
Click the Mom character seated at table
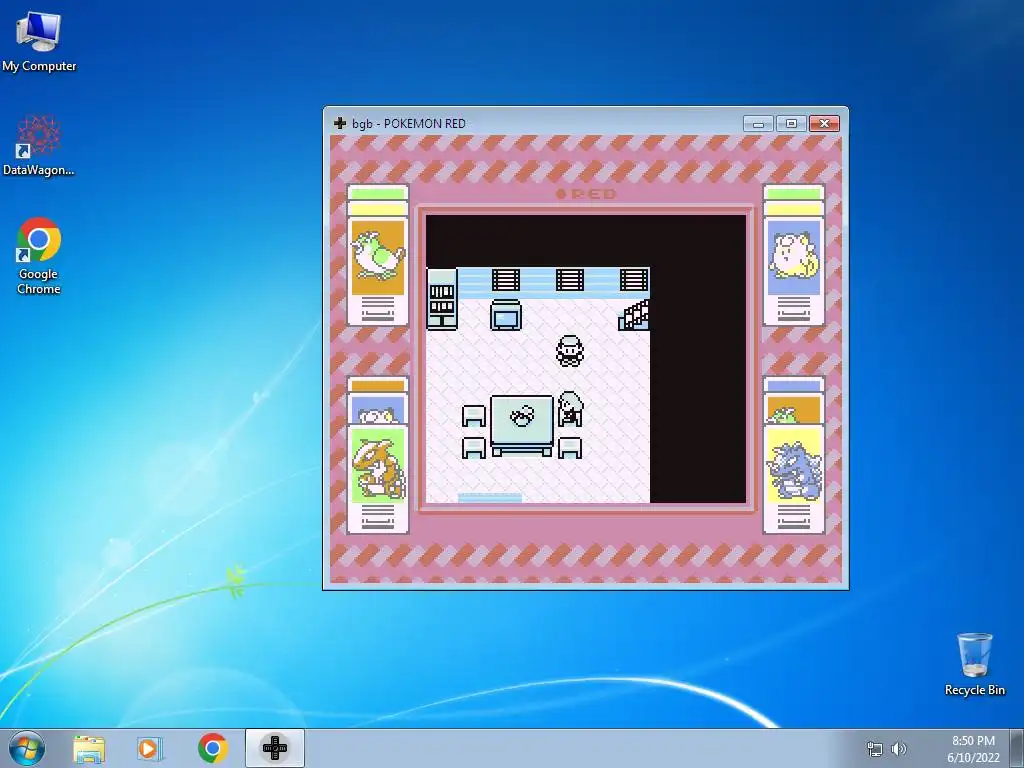570,409
